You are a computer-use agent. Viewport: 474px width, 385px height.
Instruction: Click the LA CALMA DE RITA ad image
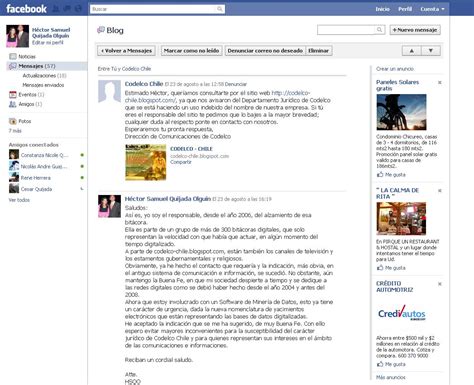pyautogui.click(x=401, y=218)
